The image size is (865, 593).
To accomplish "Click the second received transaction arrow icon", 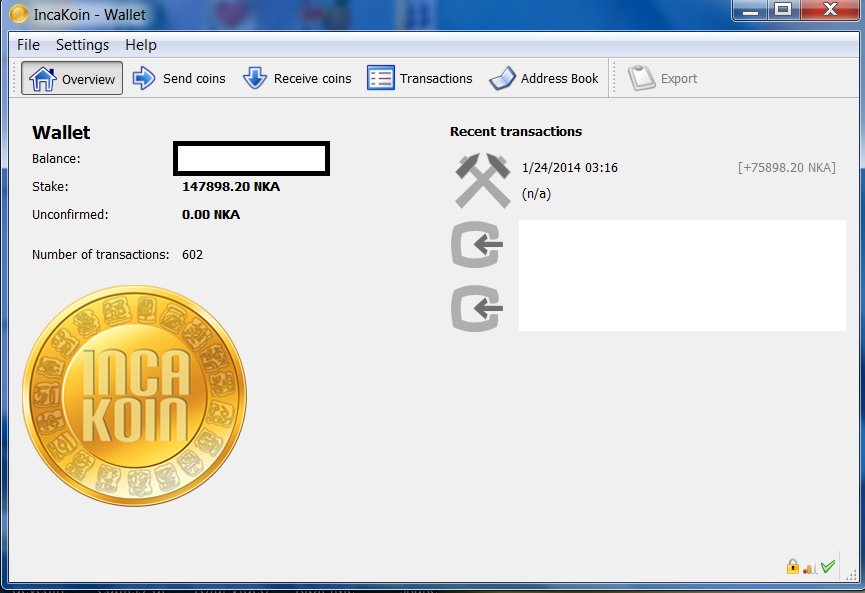I will pyautogui.click(x=477, y=308).
